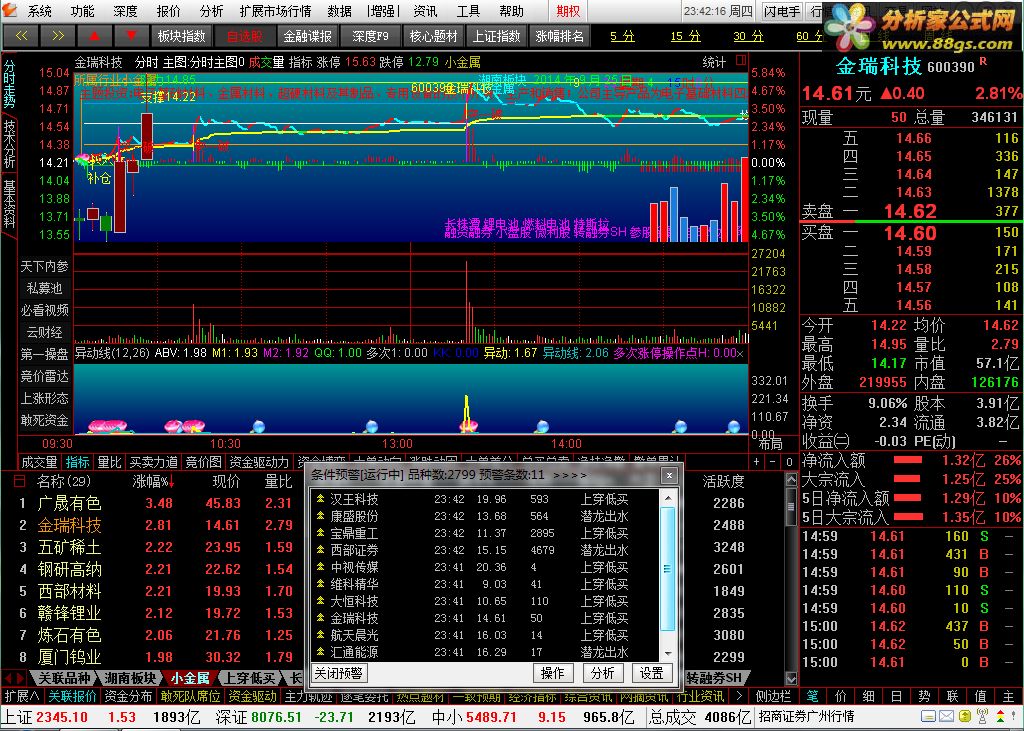Image resolution: width=1024 pixels, height=731 pixels.
Task: Switch chart to 30 分 period
Action: pyautogui.click(x=748, y=37)
